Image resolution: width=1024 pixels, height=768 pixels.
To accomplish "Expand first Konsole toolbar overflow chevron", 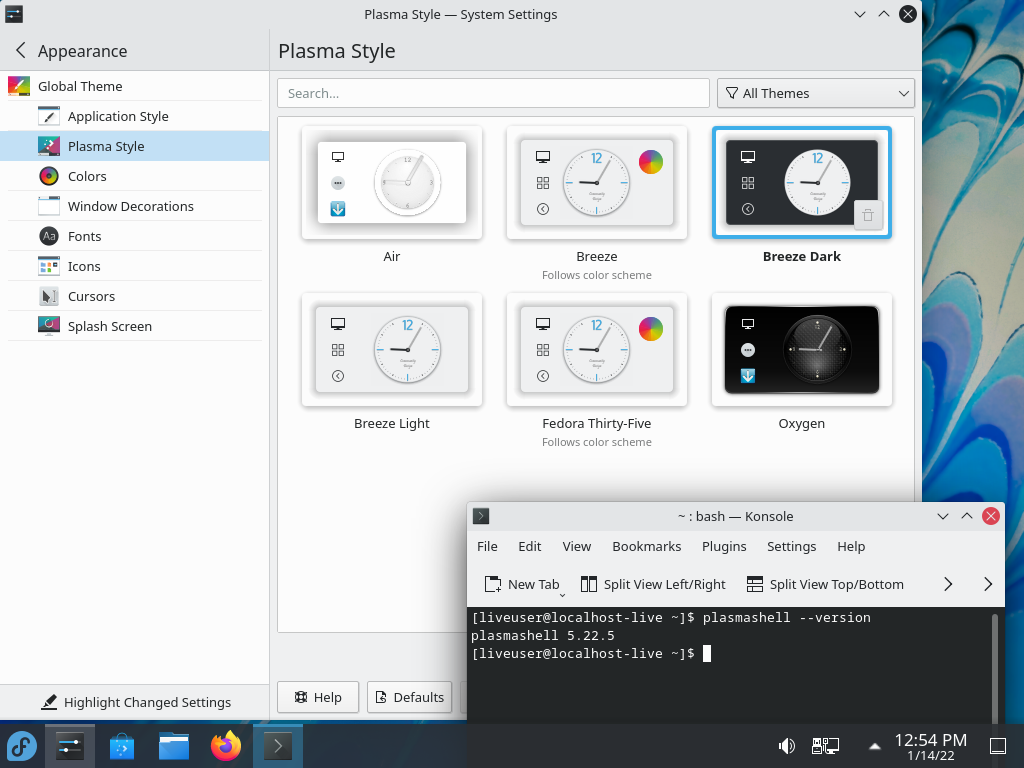I will [x=948, y=584].
